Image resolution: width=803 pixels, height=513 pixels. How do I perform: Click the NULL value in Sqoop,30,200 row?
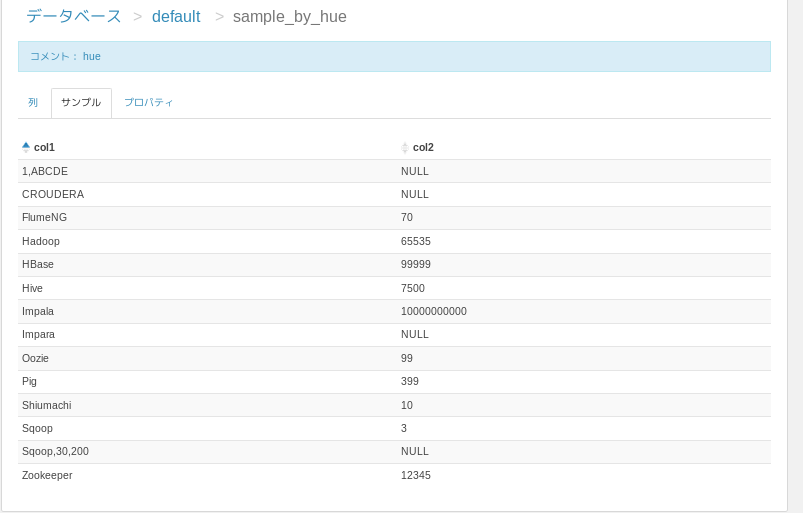415,452
